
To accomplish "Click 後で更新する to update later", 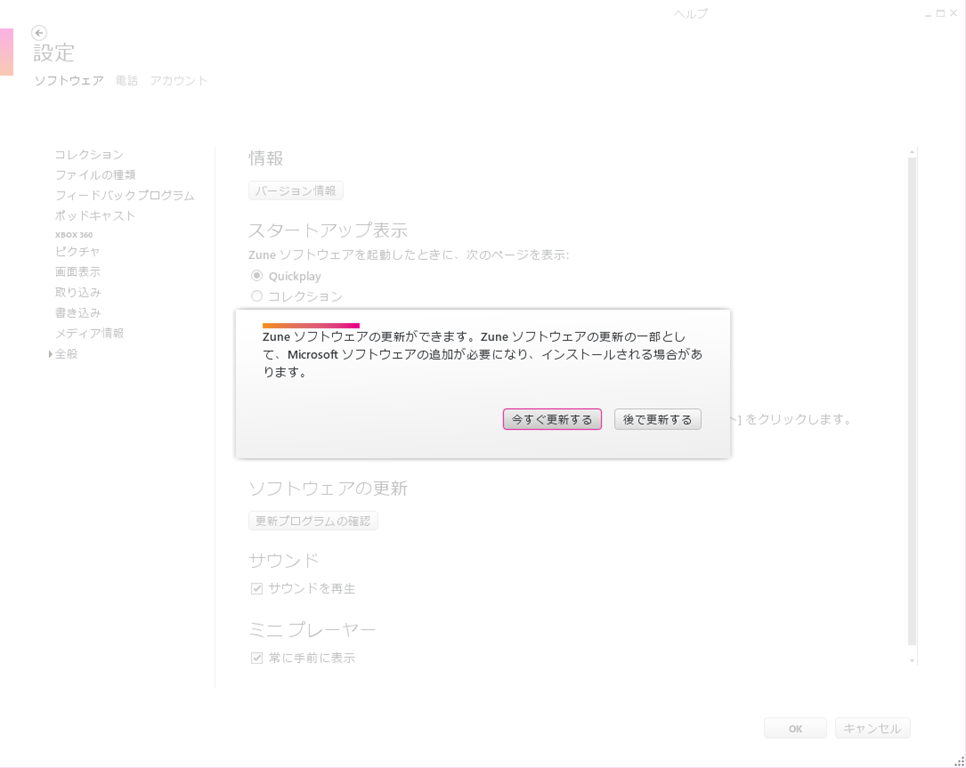I will point(657,419).
